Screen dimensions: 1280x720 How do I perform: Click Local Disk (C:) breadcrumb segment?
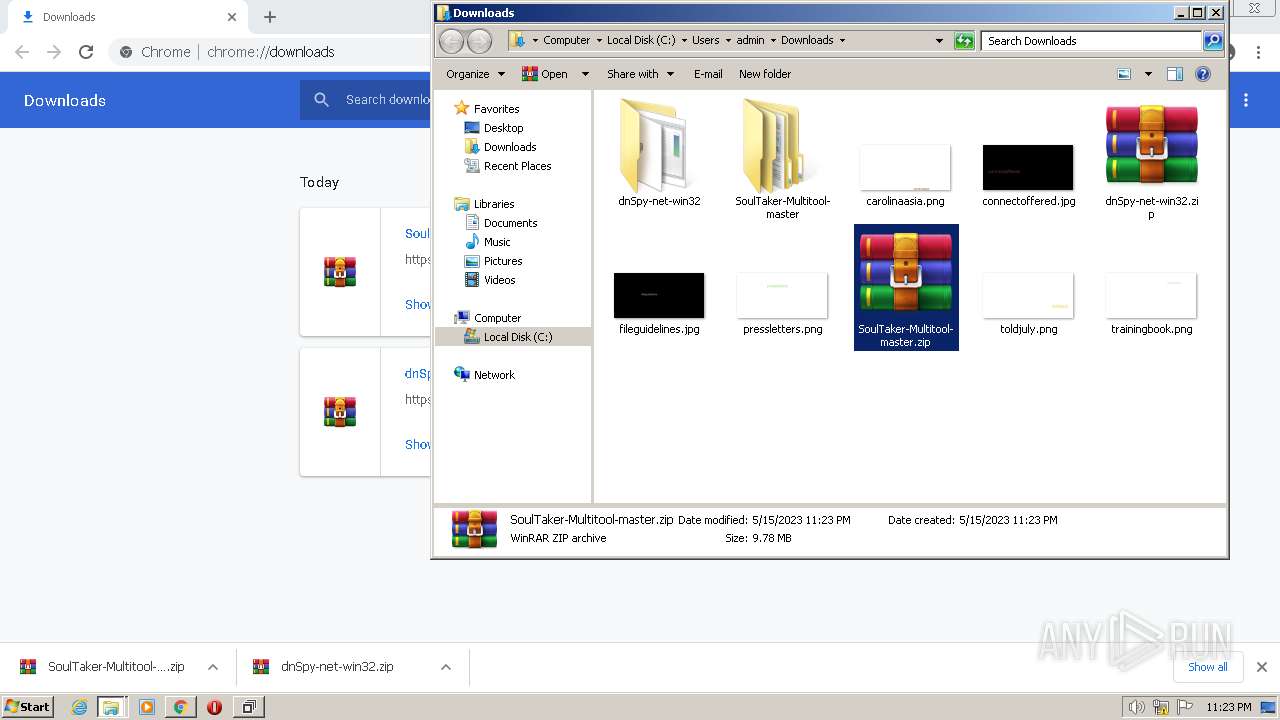pyautogui.click(x=641, y=41)
